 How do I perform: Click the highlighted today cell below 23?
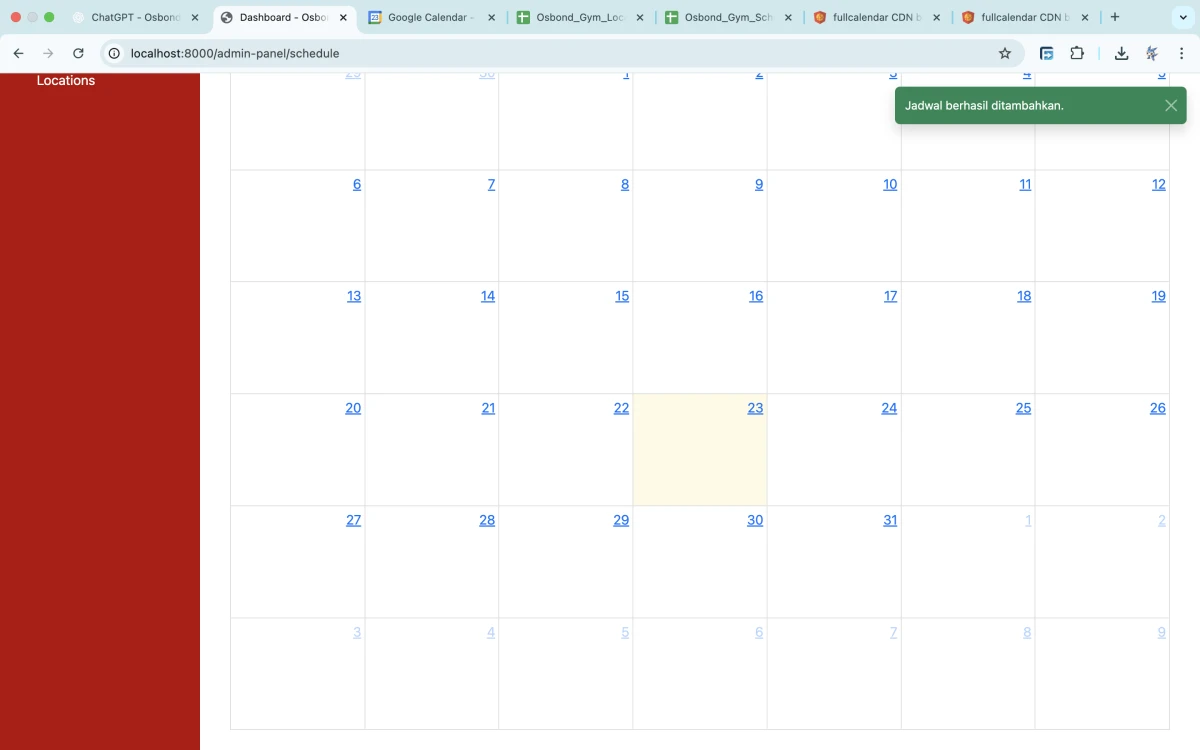(700, 460)
